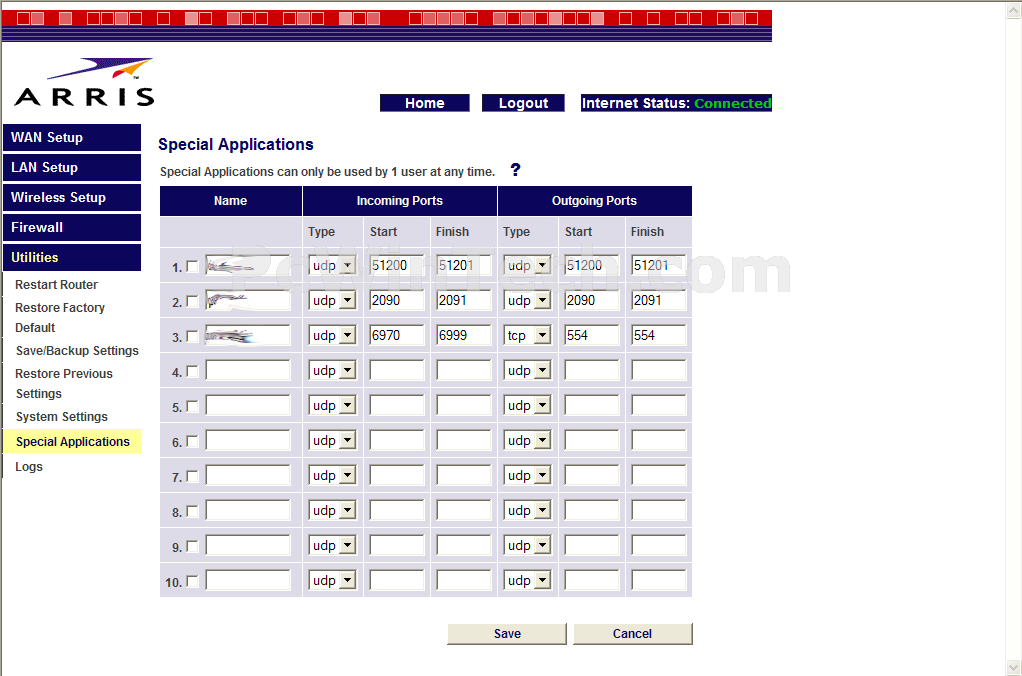The height and width of the screenshot is (676, 1022).
Task: Open the Logs link
Action: coord(29,467)
